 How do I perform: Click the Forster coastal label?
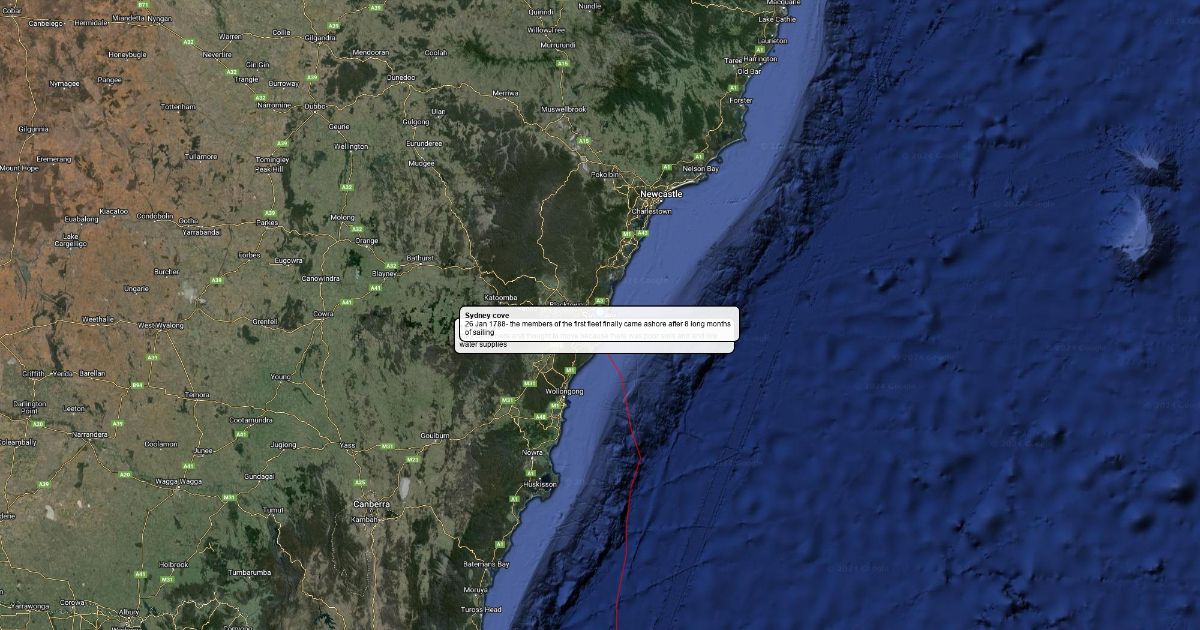point(740,100)
